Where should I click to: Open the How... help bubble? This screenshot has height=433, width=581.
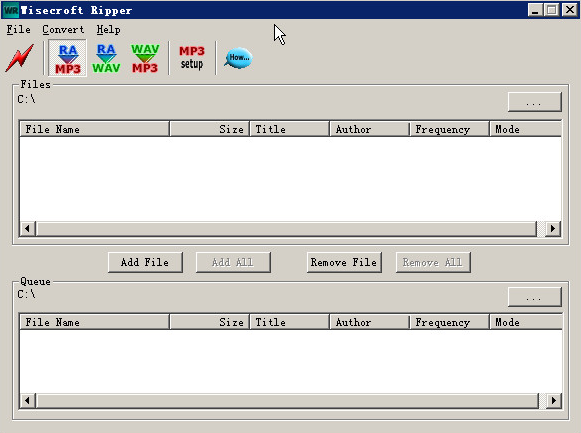(x=238, y=58)
